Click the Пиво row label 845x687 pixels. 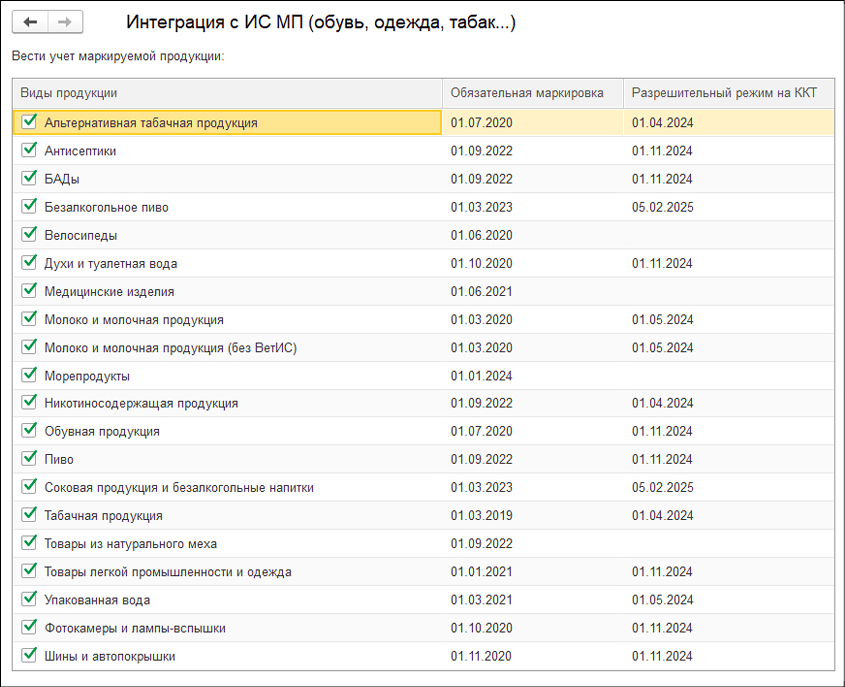59,460
